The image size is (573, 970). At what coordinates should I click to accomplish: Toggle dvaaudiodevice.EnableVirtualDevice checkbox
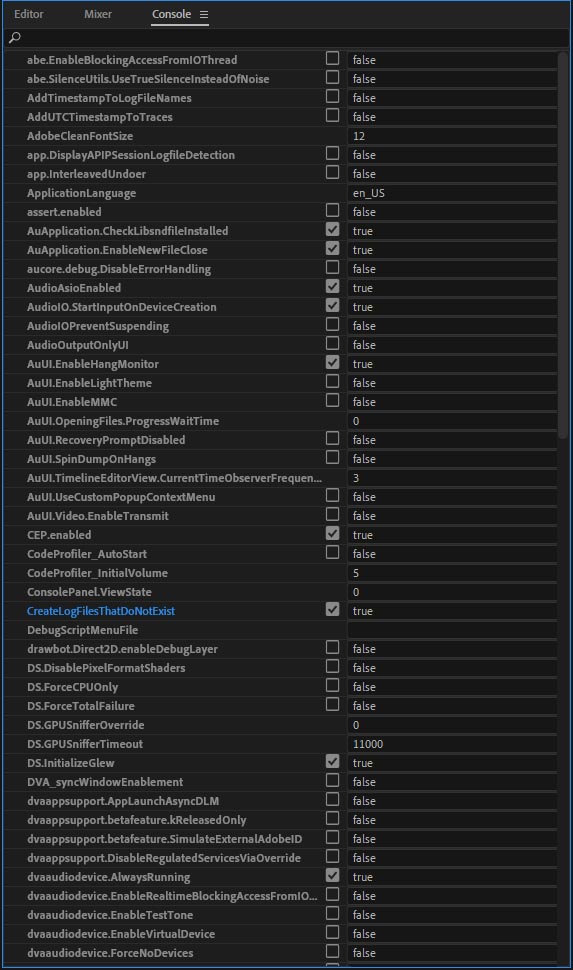pyautogui.click(x=332, y=932)
